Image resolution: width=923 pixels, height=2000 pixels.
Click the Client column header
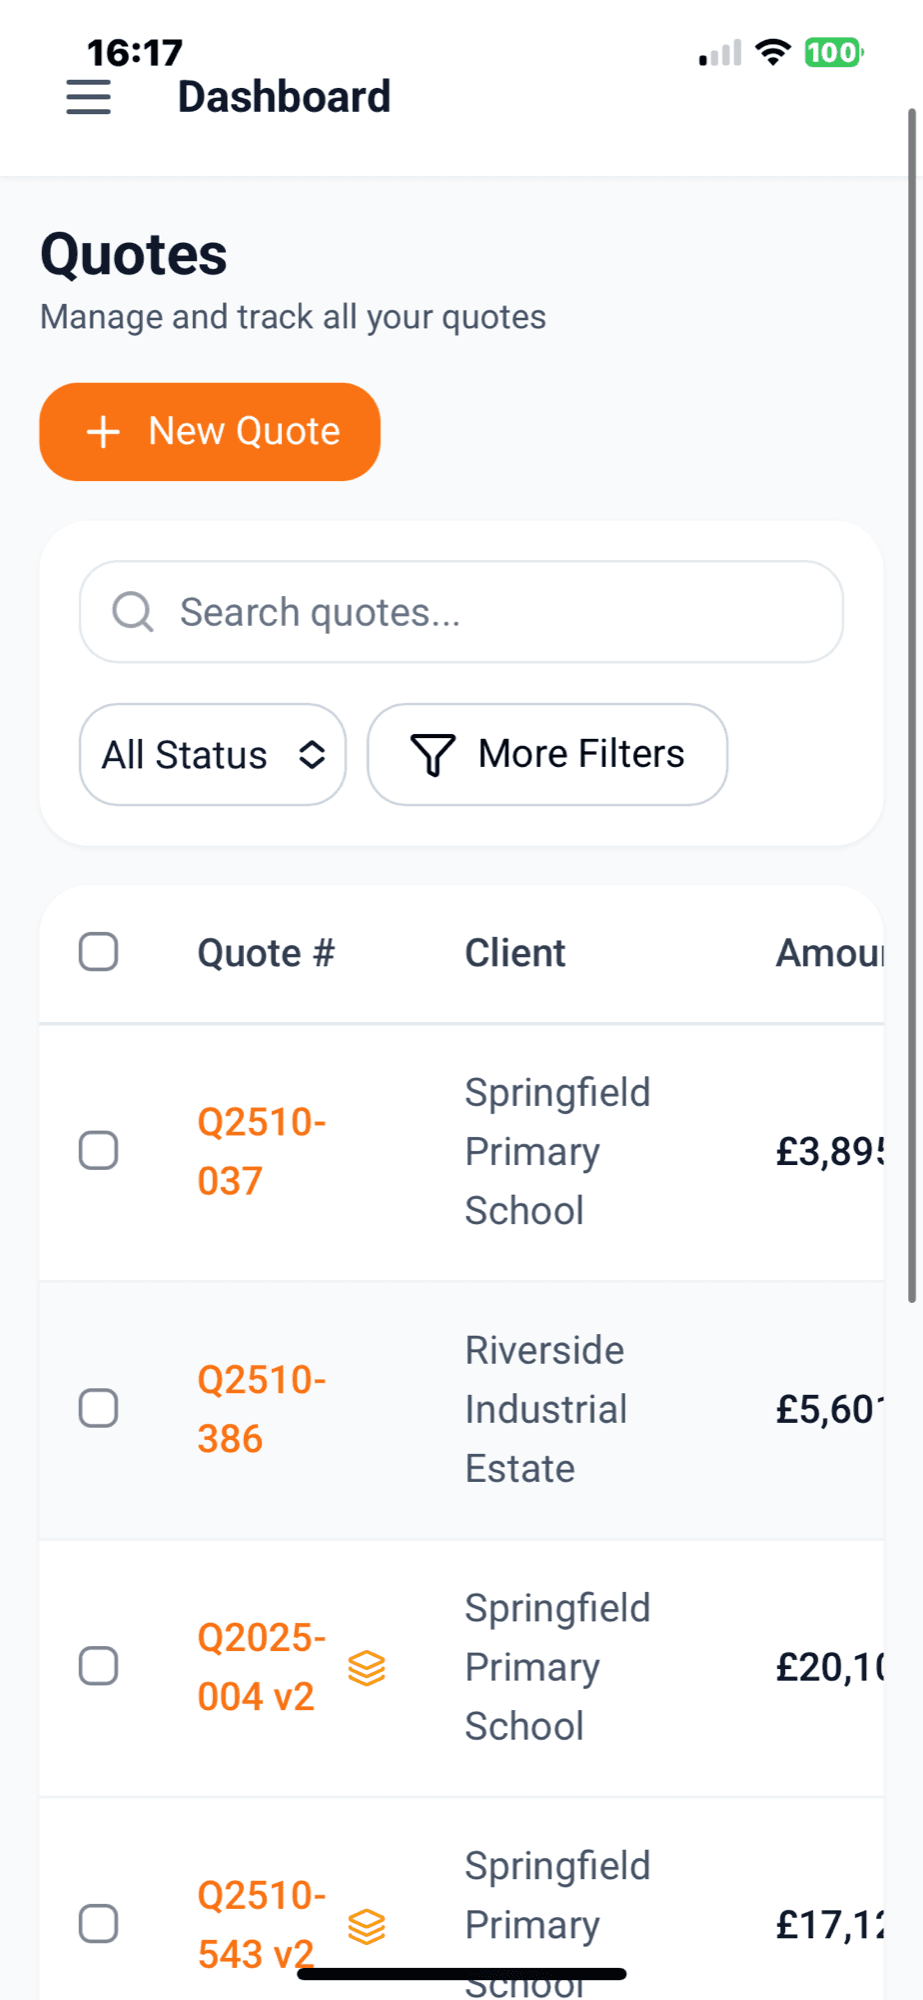point(515,953)
